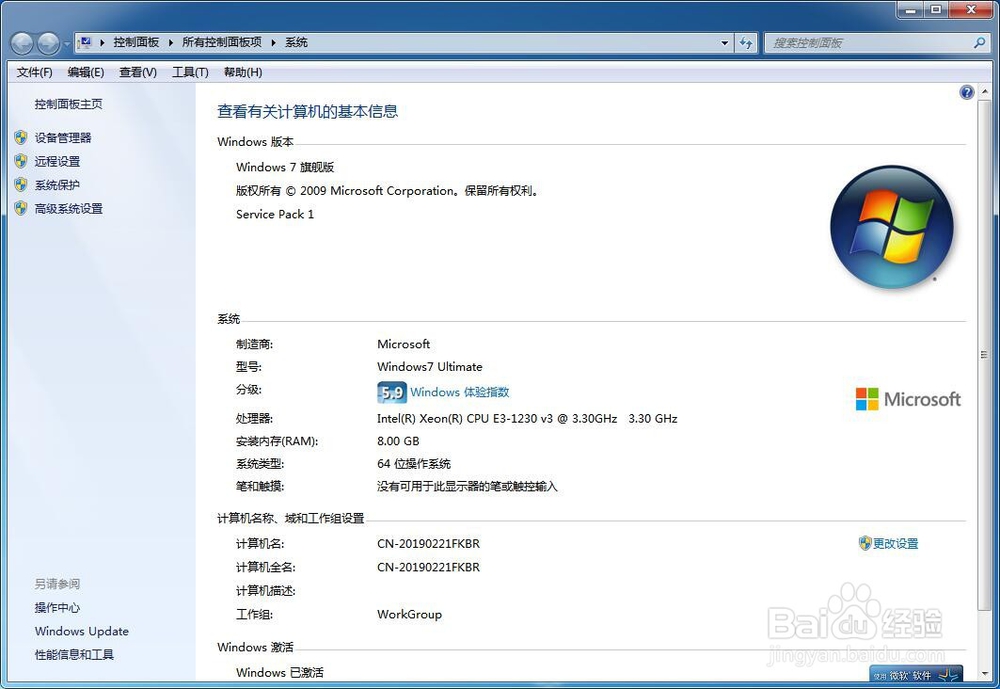Open the 工具(T) menu
Viewport: 1000px width, 689px height.
coord(190,72)
